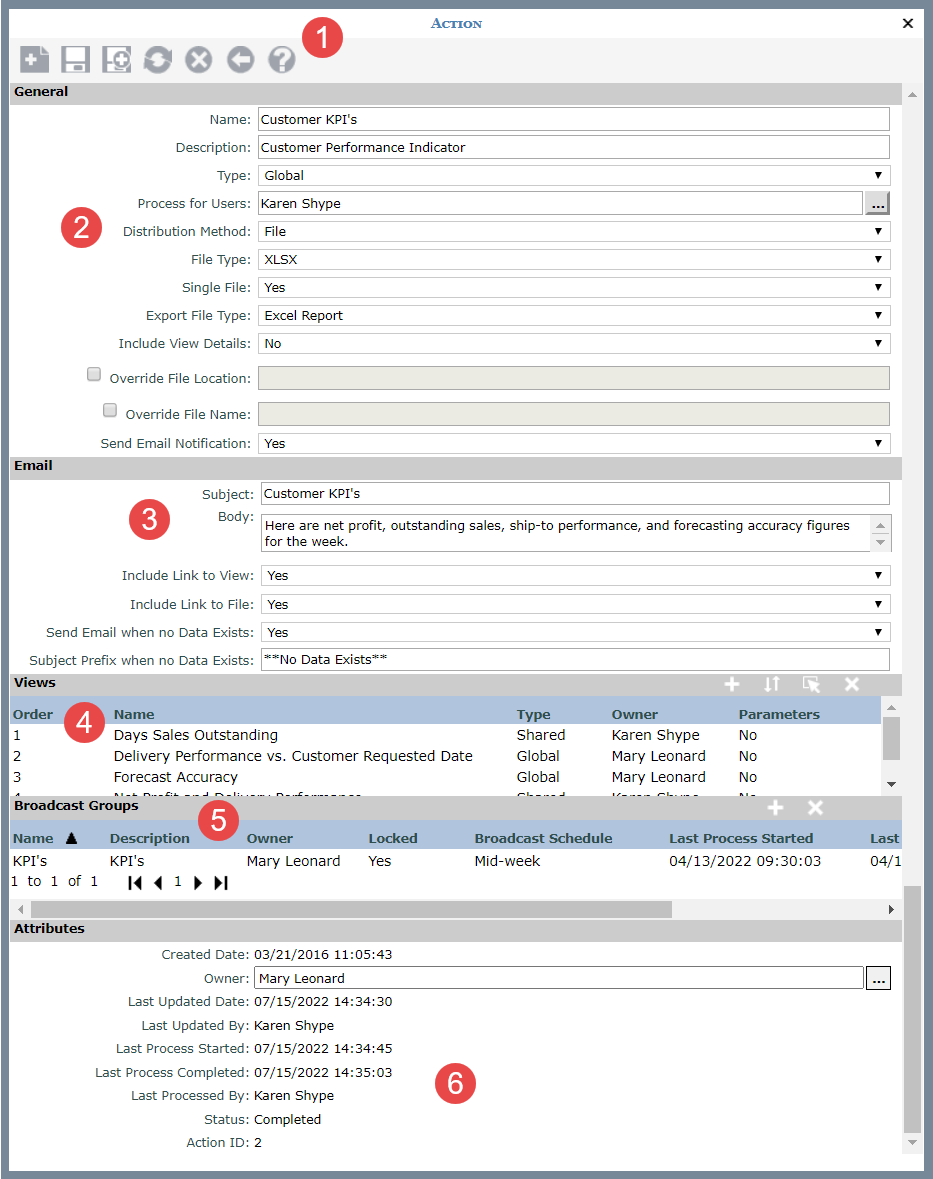The image size is (933, 1179).
Task: Go to next page of Broadcast Groups
Action: click(198, 883)
